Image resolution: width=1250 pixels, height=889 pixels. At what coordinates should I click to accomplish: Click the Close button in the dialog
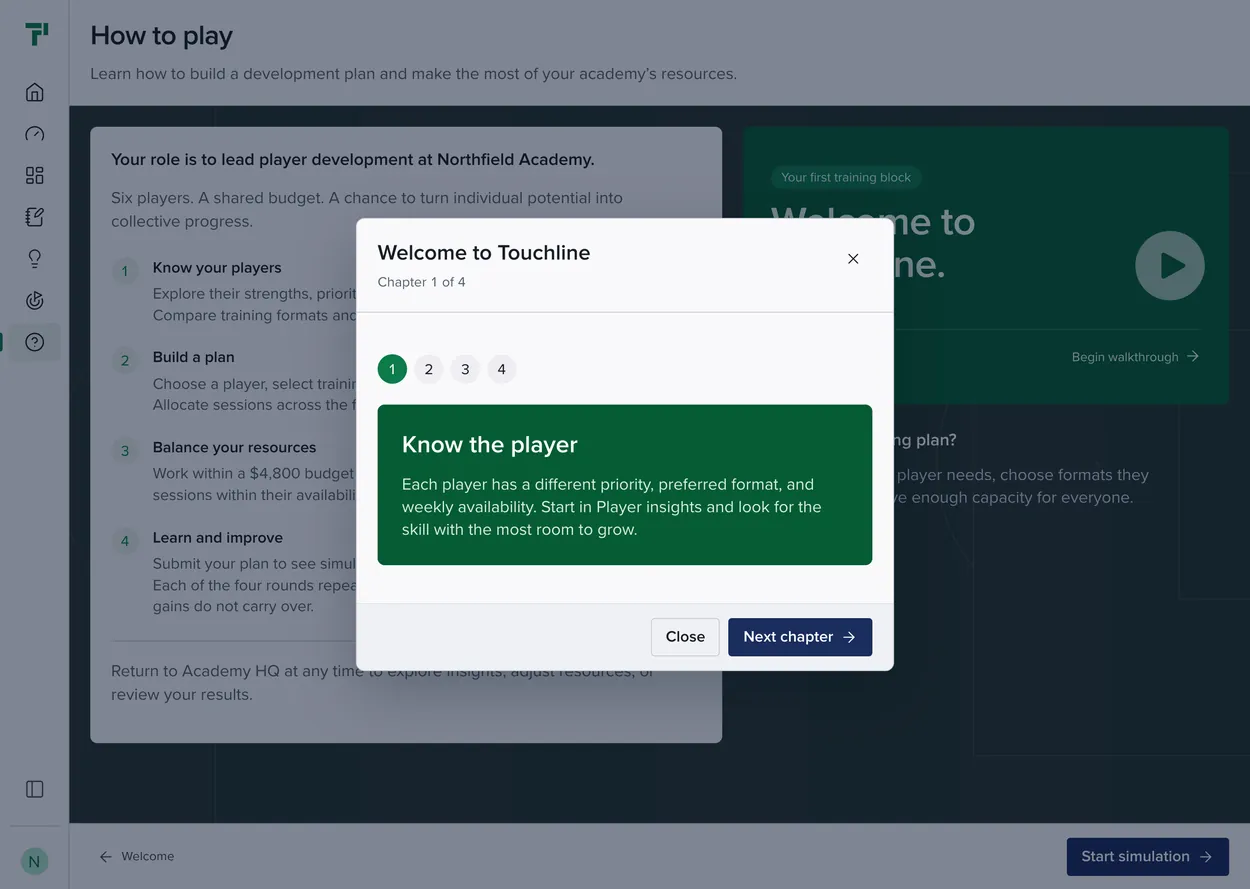coord(685,637)
